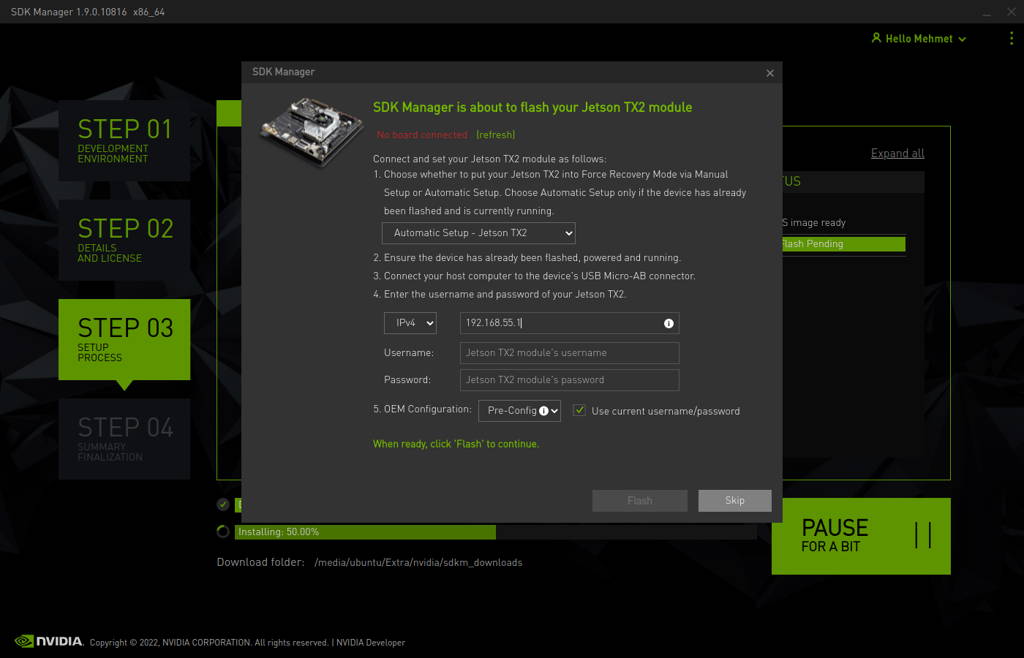This screenshot has height=658, width=1024.
Task: Open the OEM Configuration Pre-Config dropdown
Action: pos(519,411)
